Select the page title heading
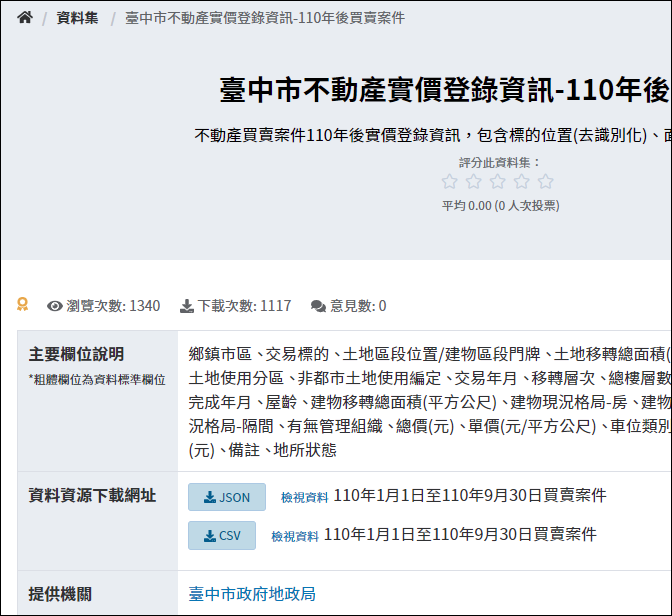 pos(445,90)
